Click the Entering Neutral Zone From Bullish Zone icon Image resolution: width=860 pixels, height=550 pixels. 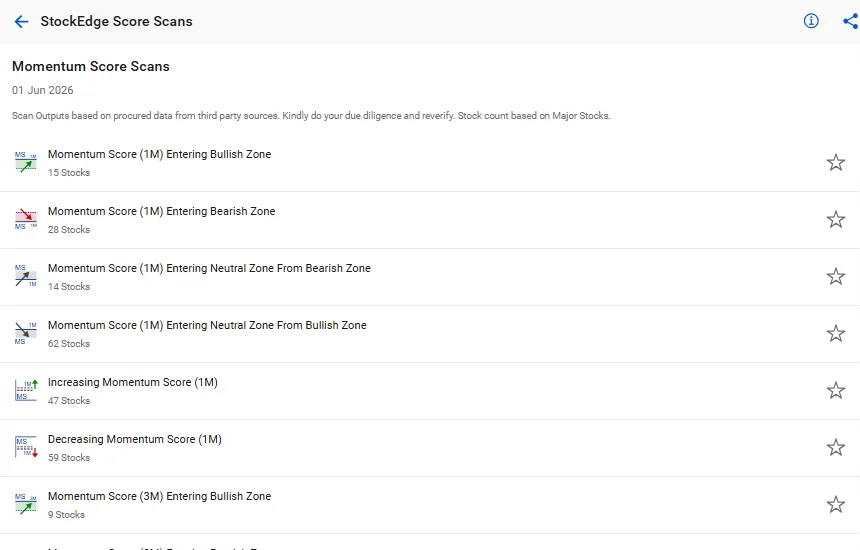tap(26, 333)
